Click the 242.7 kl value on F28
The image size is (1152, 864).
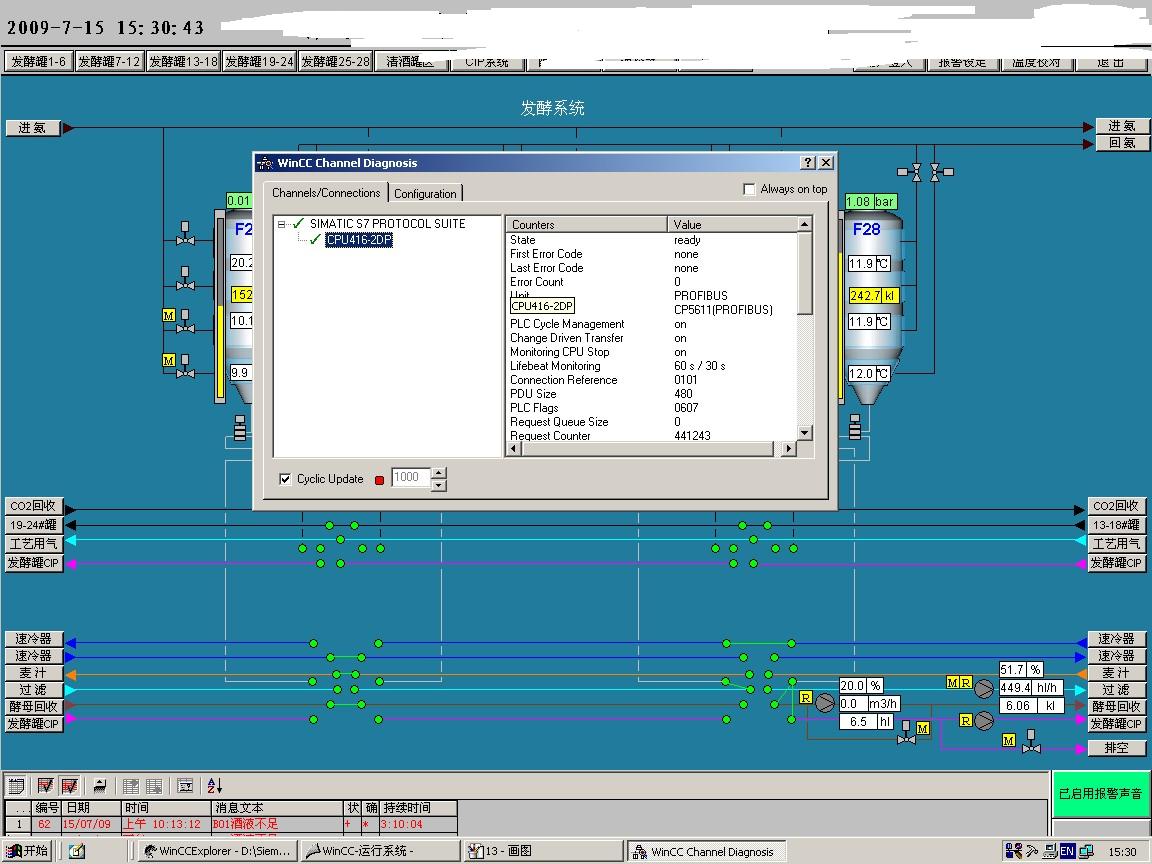pyautogui.click(x=874, y=295)
